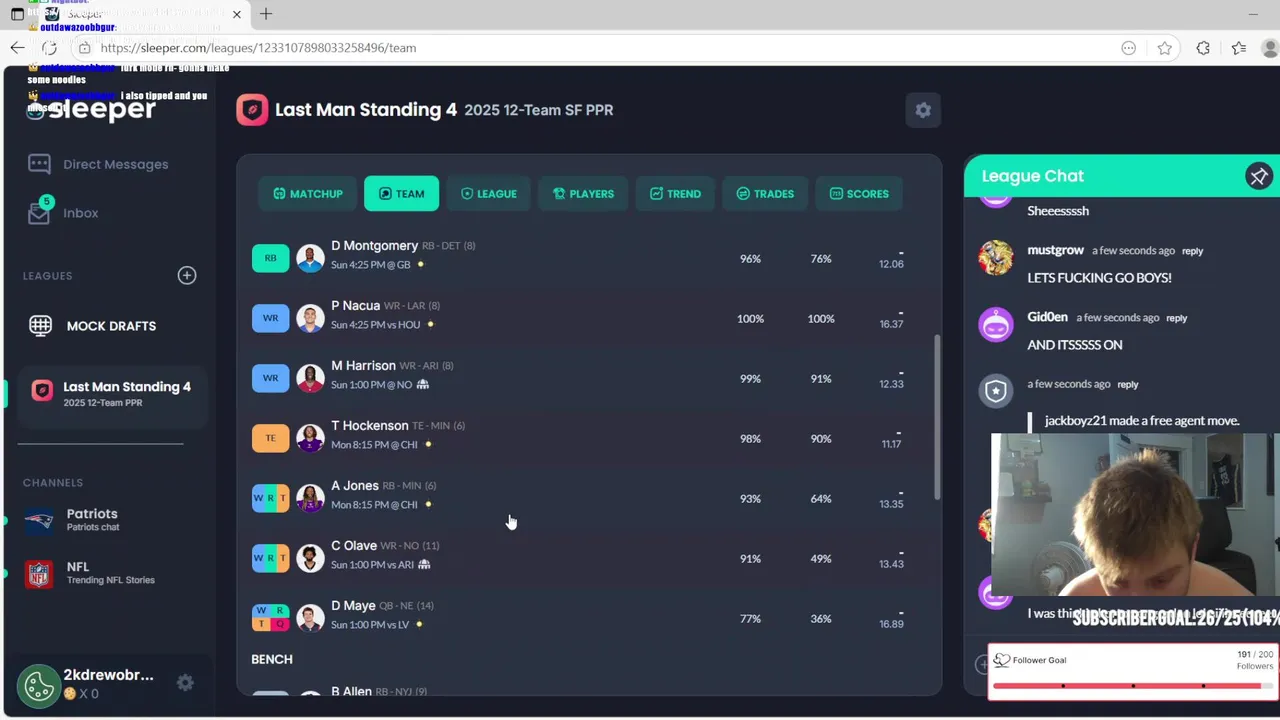Click weather icon in D Montgomery game info
This screenshot has width=1280, height=720.
[x=420, y=264]
